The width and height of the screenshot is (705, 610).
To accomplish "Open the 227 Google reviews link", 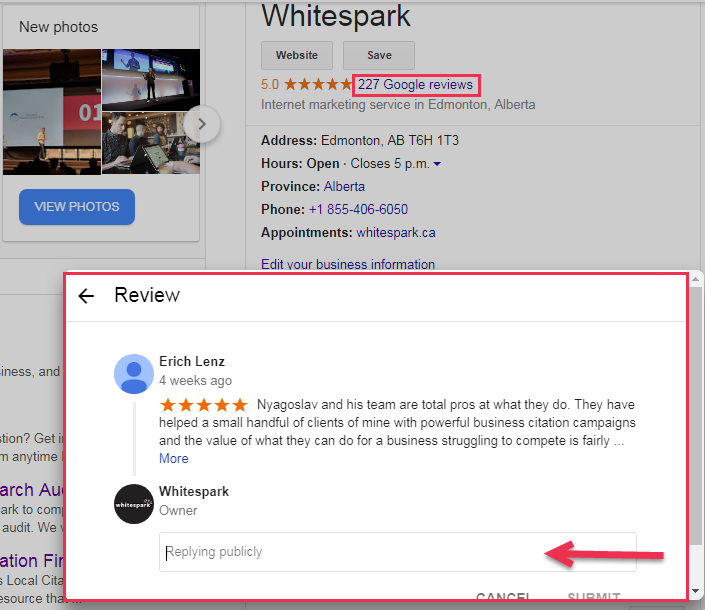I will click(x=415, y=85).
